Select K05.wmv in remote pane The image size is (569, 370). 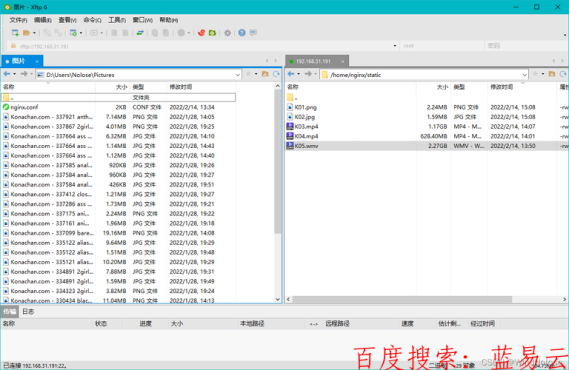(x=427, y=146)
